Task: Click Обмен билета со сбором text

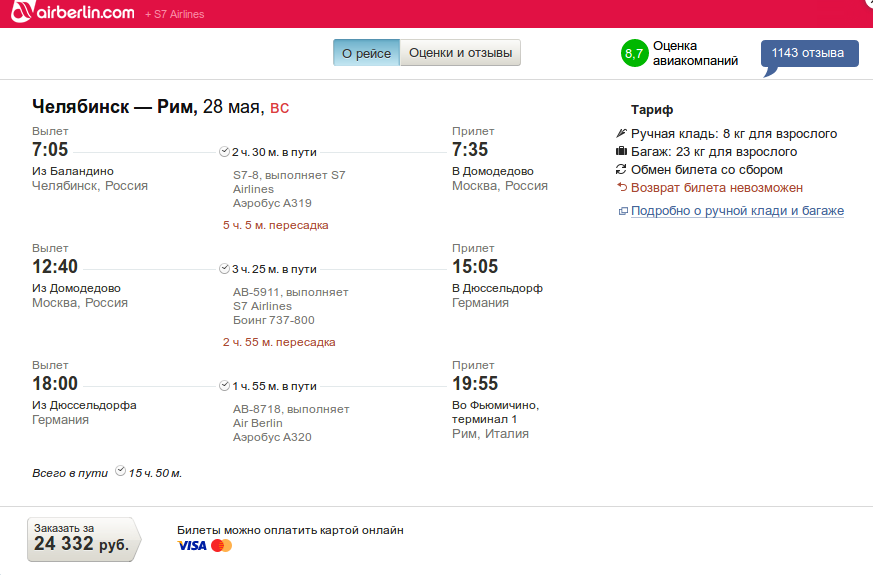Action: tap(707, 169)
